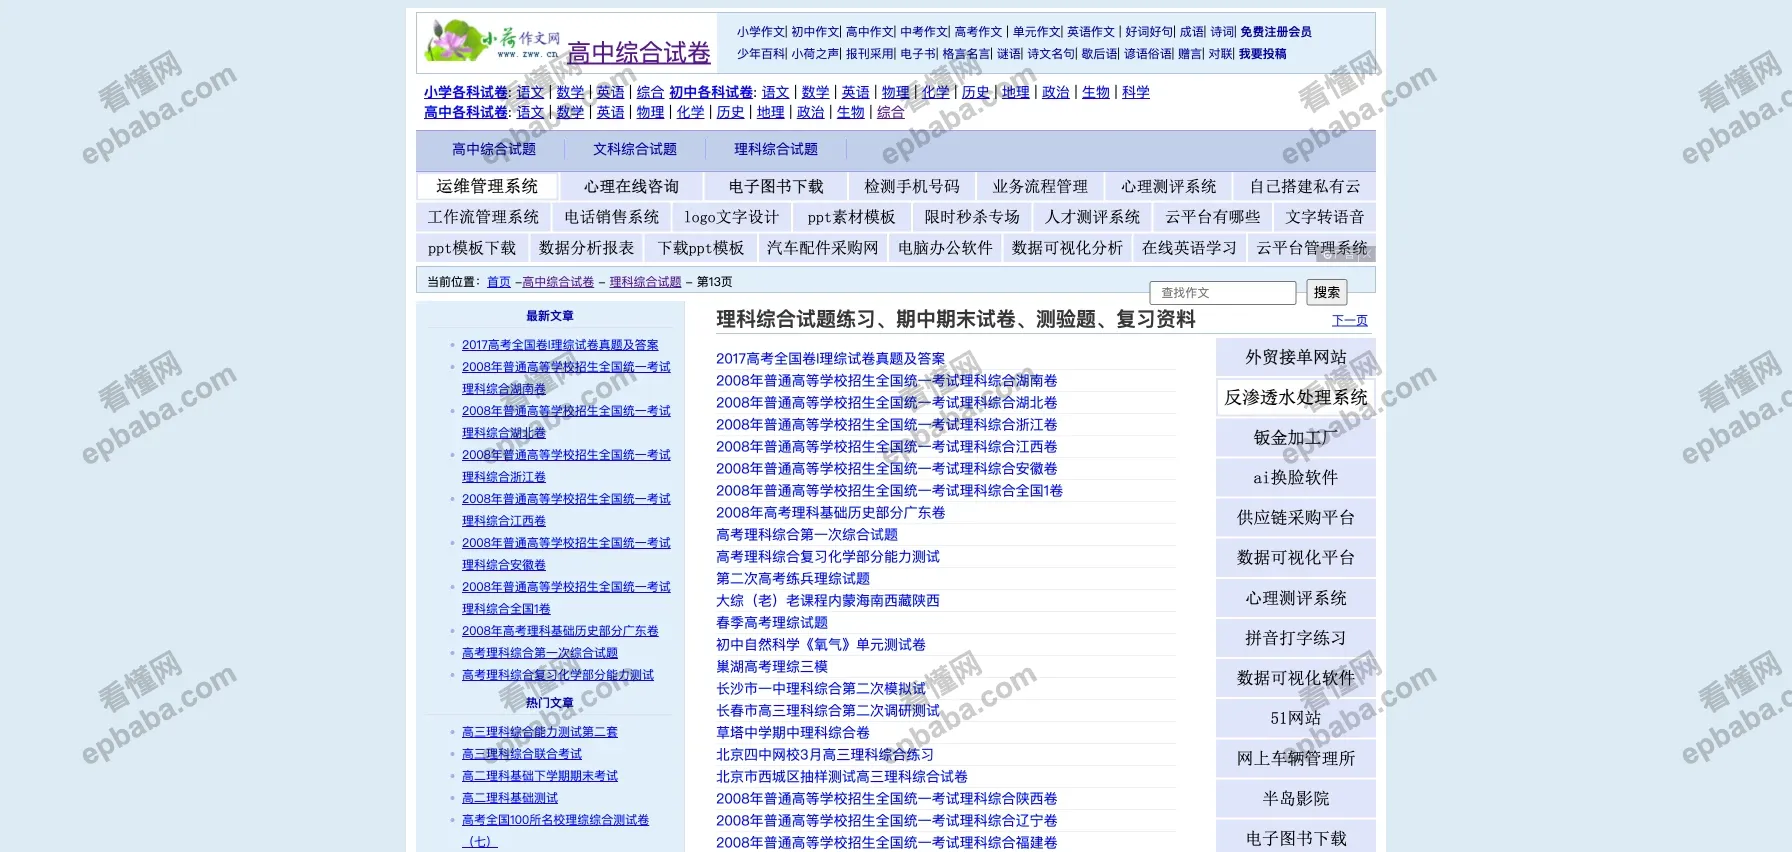Click 汽车配件采购网 ad button
Viewport: 1792px width, 852px height.
(823, 248)
